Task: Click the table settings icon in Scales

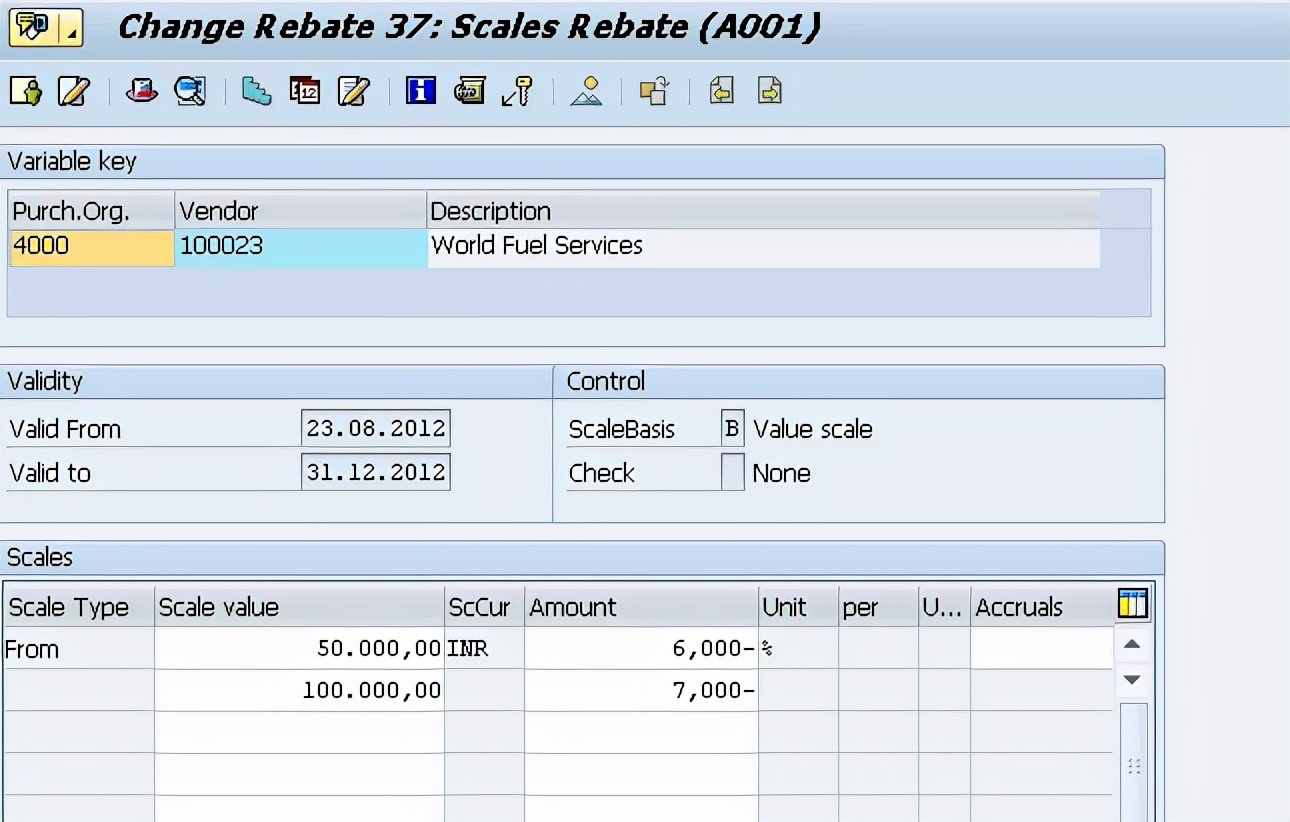Action: (x=1132, y=604)
